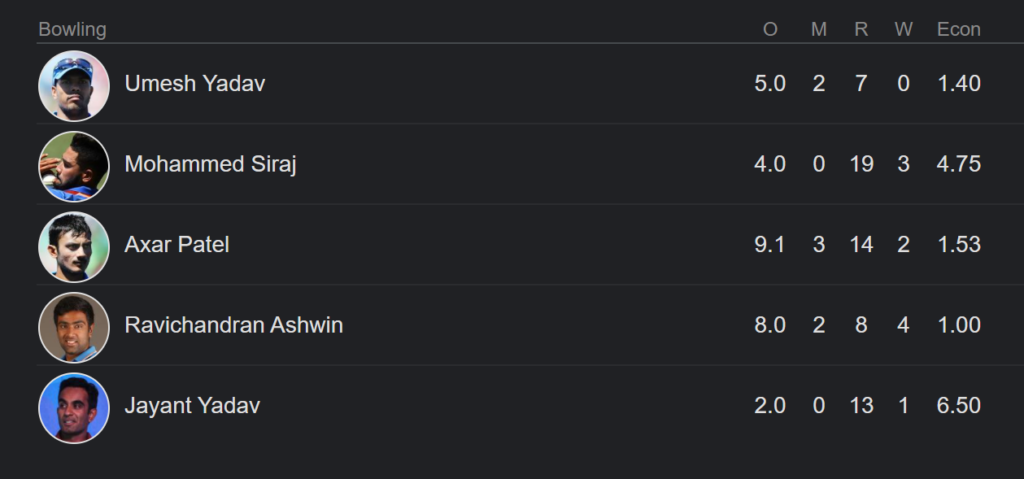Open Umesh Yadav's profile photo
The image size is (1024, 479).
(74, 86)
